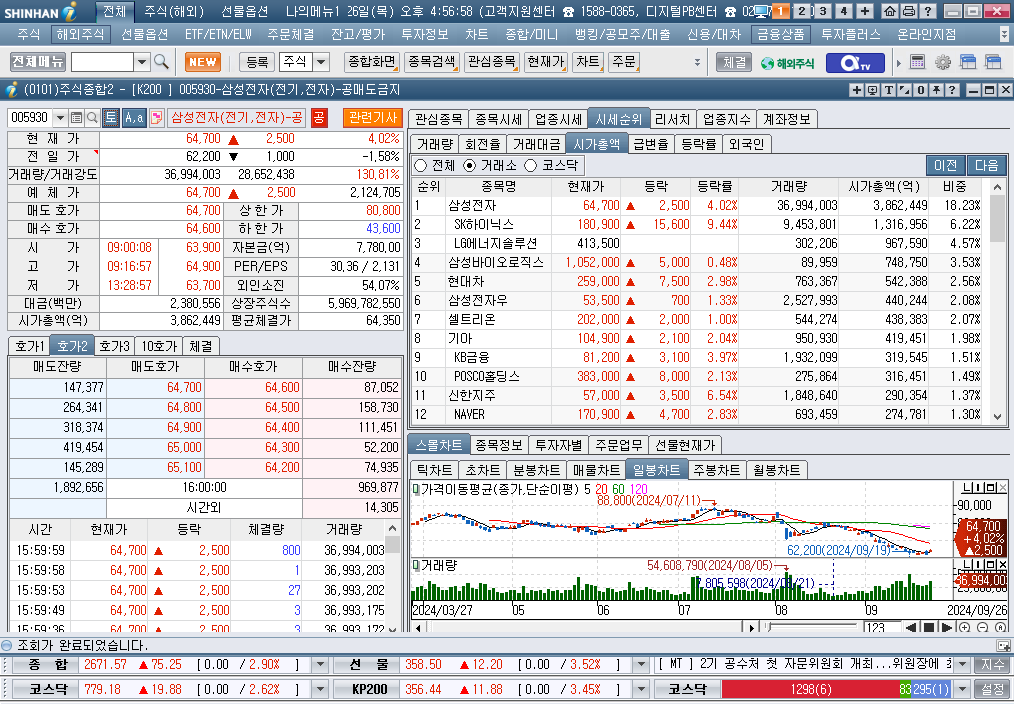Screen dimensions: 1014x704
Task: Toggle the red 공 short-sale indicator
Action: pos(319,118)
